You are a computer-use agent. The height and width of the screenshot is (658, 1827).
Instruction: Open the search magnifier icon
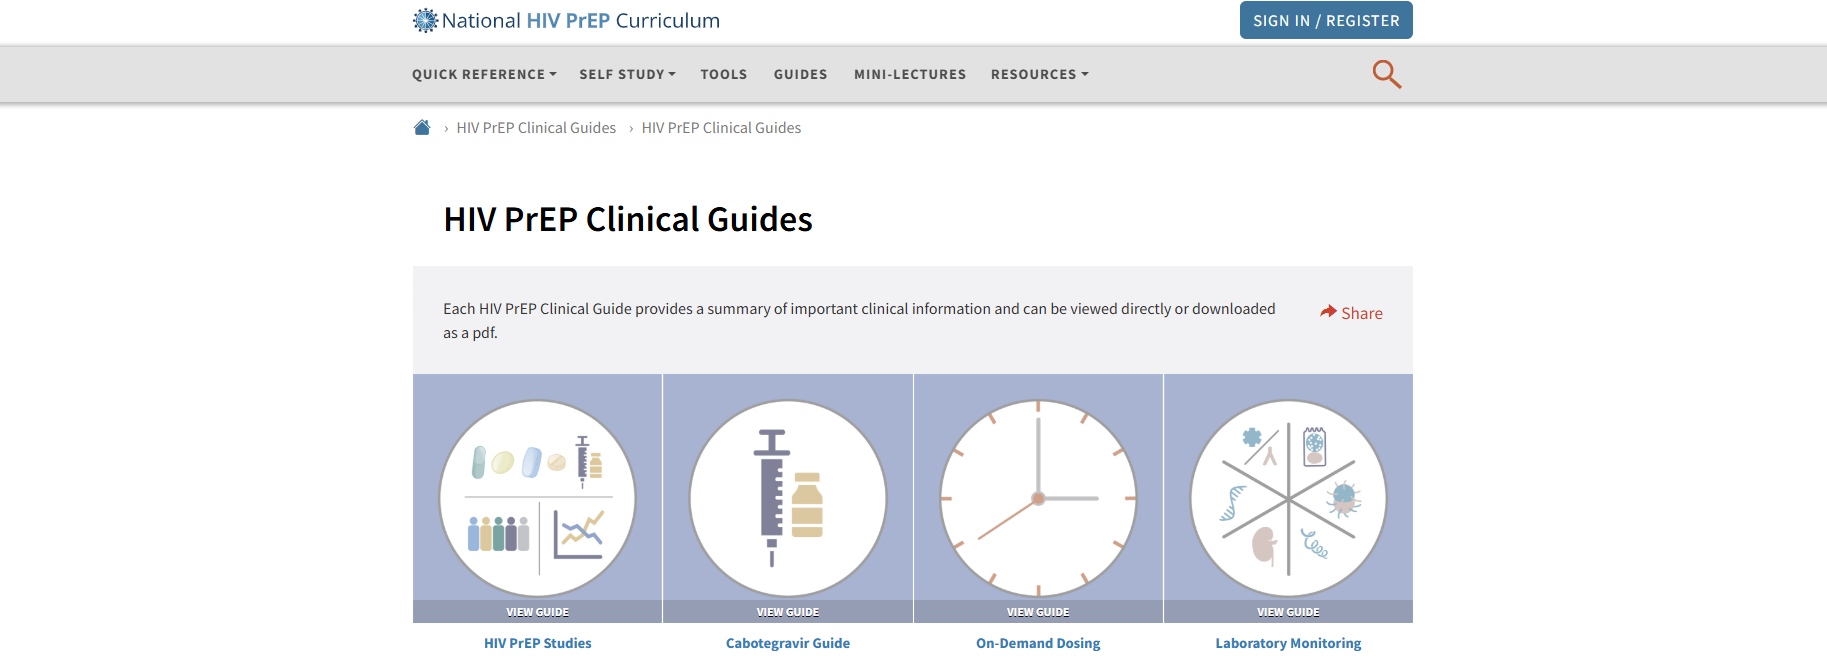(1387, 74)
